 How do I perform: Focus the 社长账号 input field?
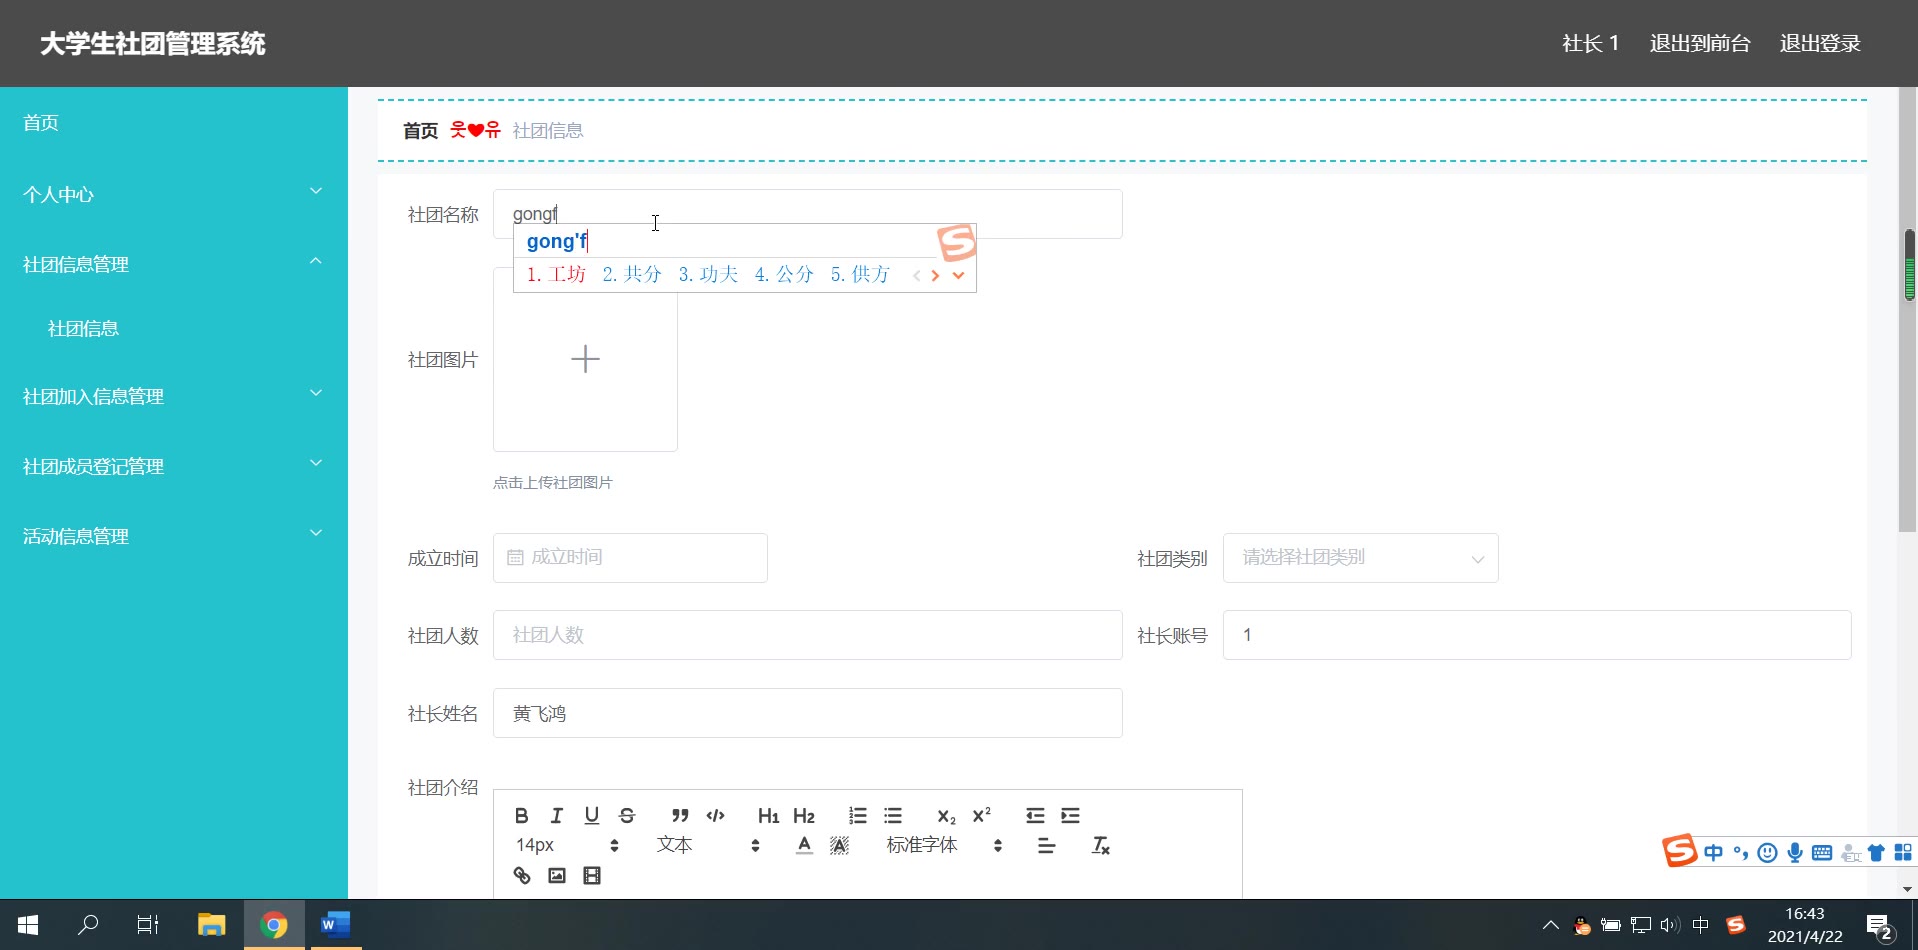(1537, 635)
